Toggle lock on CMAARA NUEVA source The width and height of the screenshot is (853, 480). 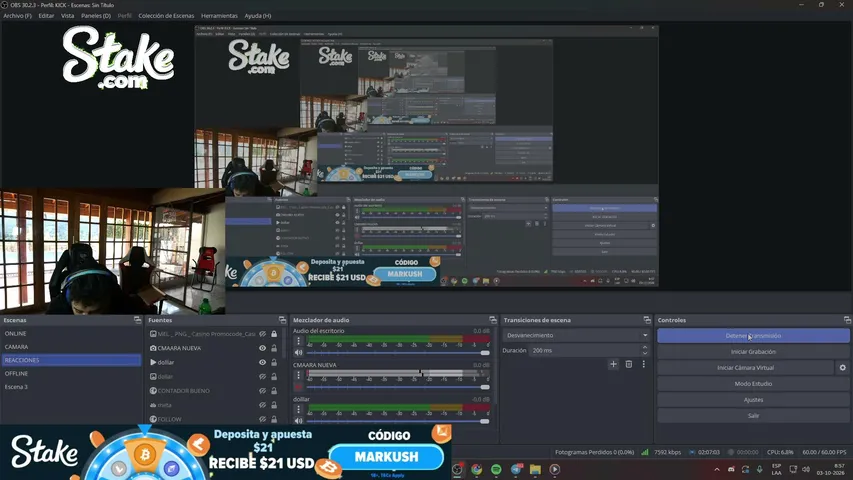pos(274,348)
